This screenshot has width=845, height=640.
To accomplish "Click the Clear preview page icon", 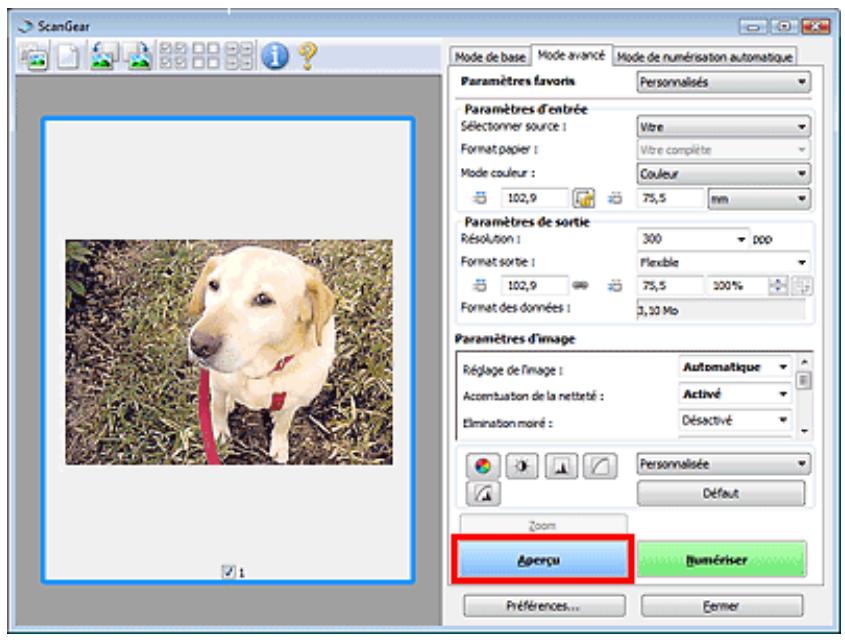I will tap(68, 56).
